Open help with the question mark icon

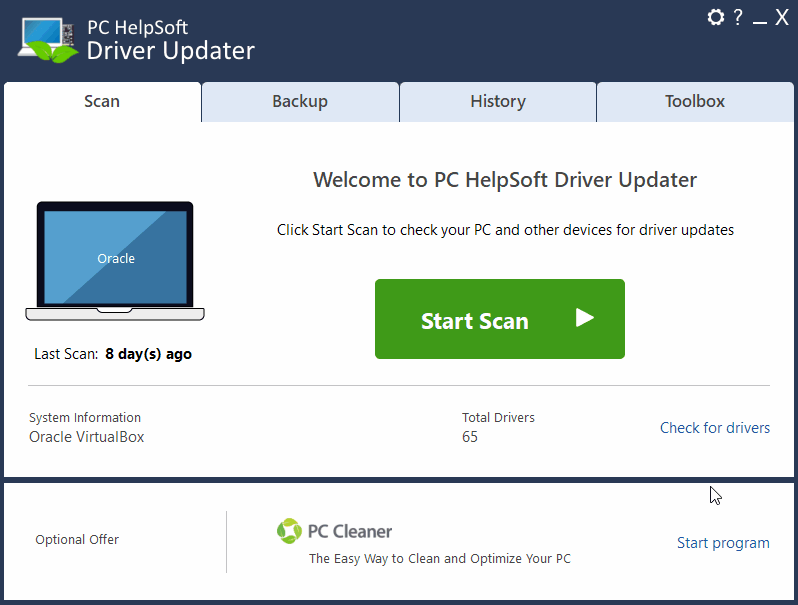click(x=738, y=17)
